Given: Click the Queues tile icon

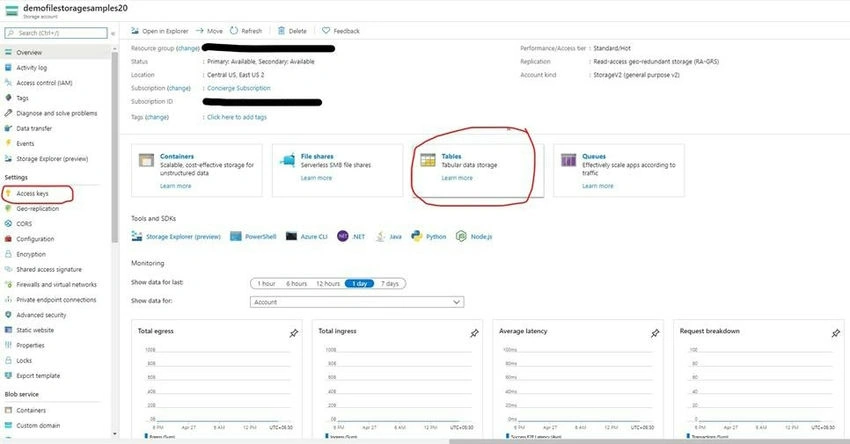Looking at the screenshot, I should click(x=569, y=160).
